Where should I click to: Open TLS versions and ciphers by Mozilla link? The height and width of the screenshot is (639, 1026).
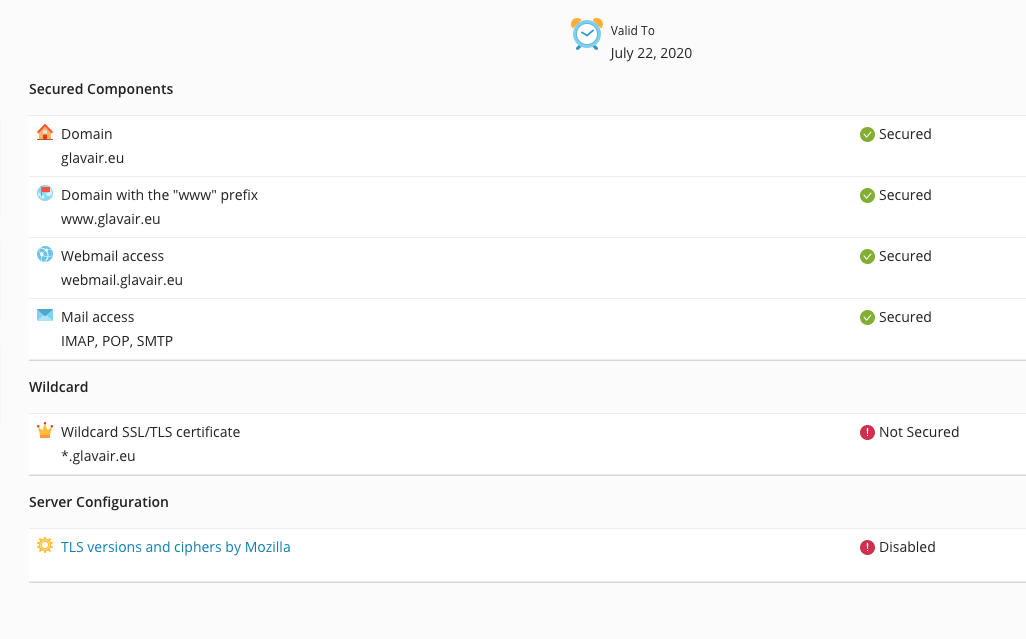pos(175,547)
